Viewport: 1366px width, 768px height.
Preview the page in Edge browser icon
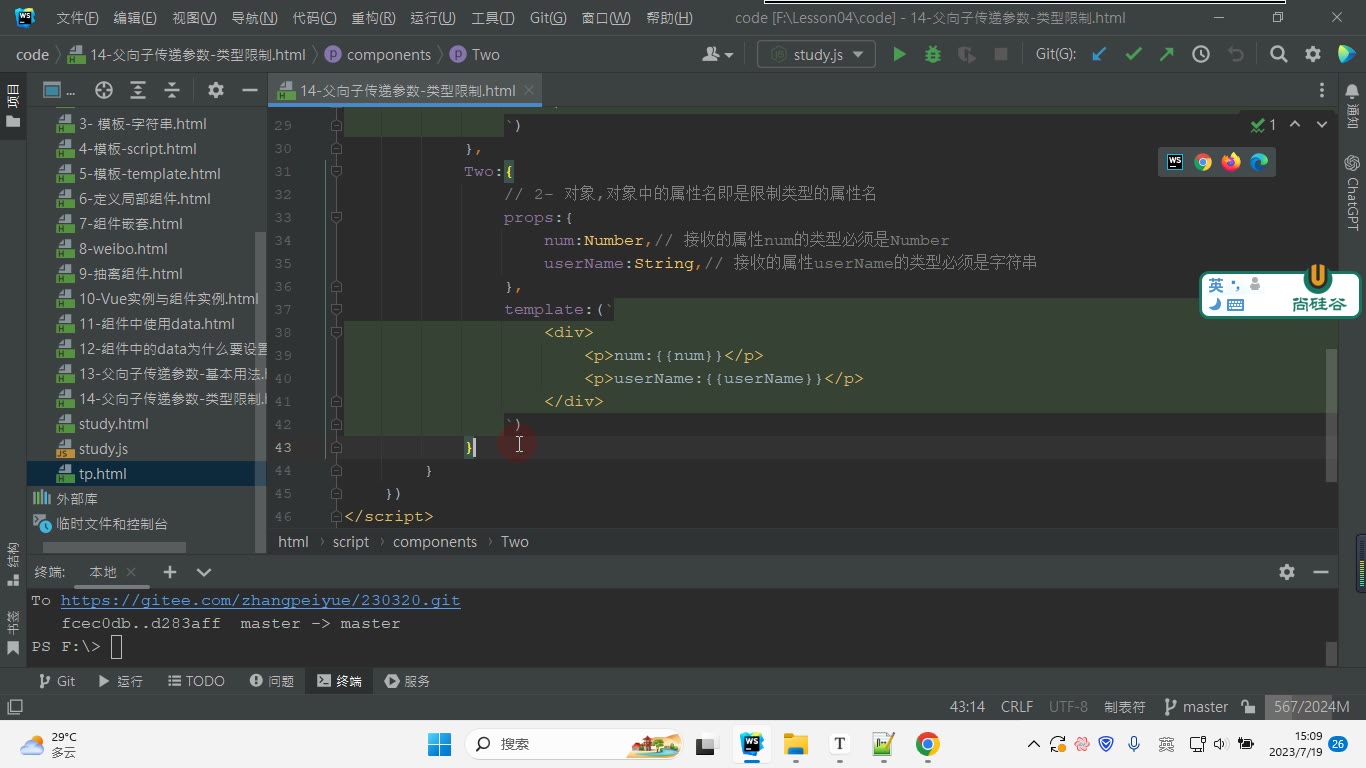coord(1259,162)
